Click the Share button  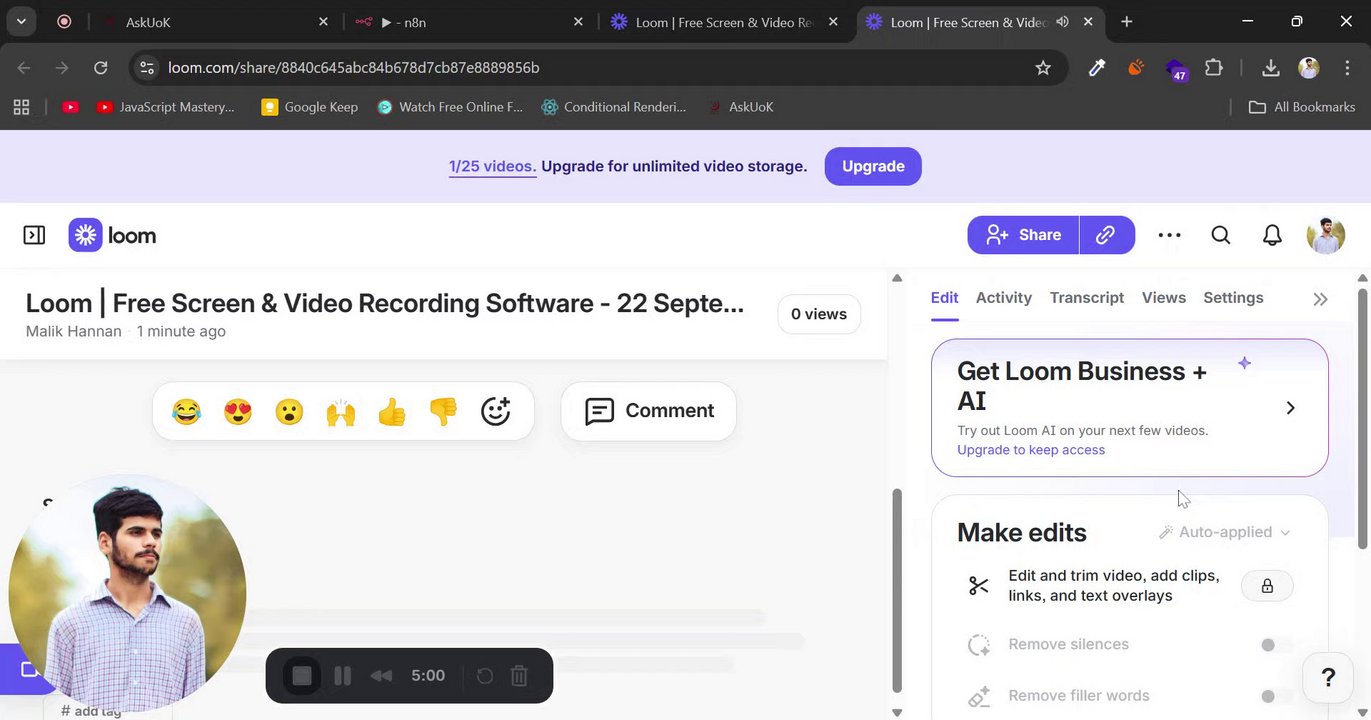click(x=1023, y=235)
